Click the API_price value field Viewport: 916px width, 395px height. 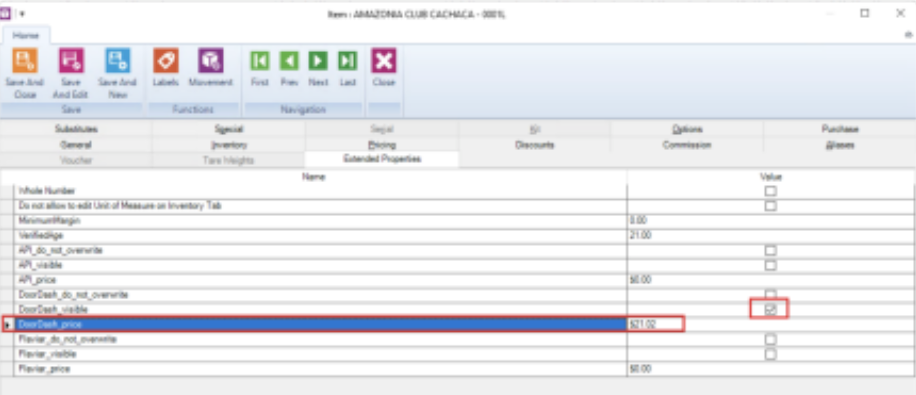point(771,280)
